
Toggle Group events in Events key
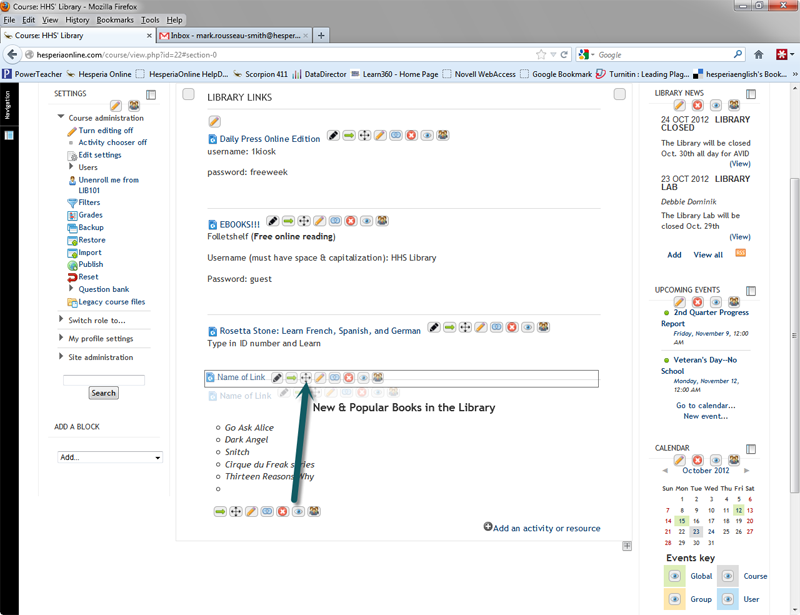tap(674, 599)
